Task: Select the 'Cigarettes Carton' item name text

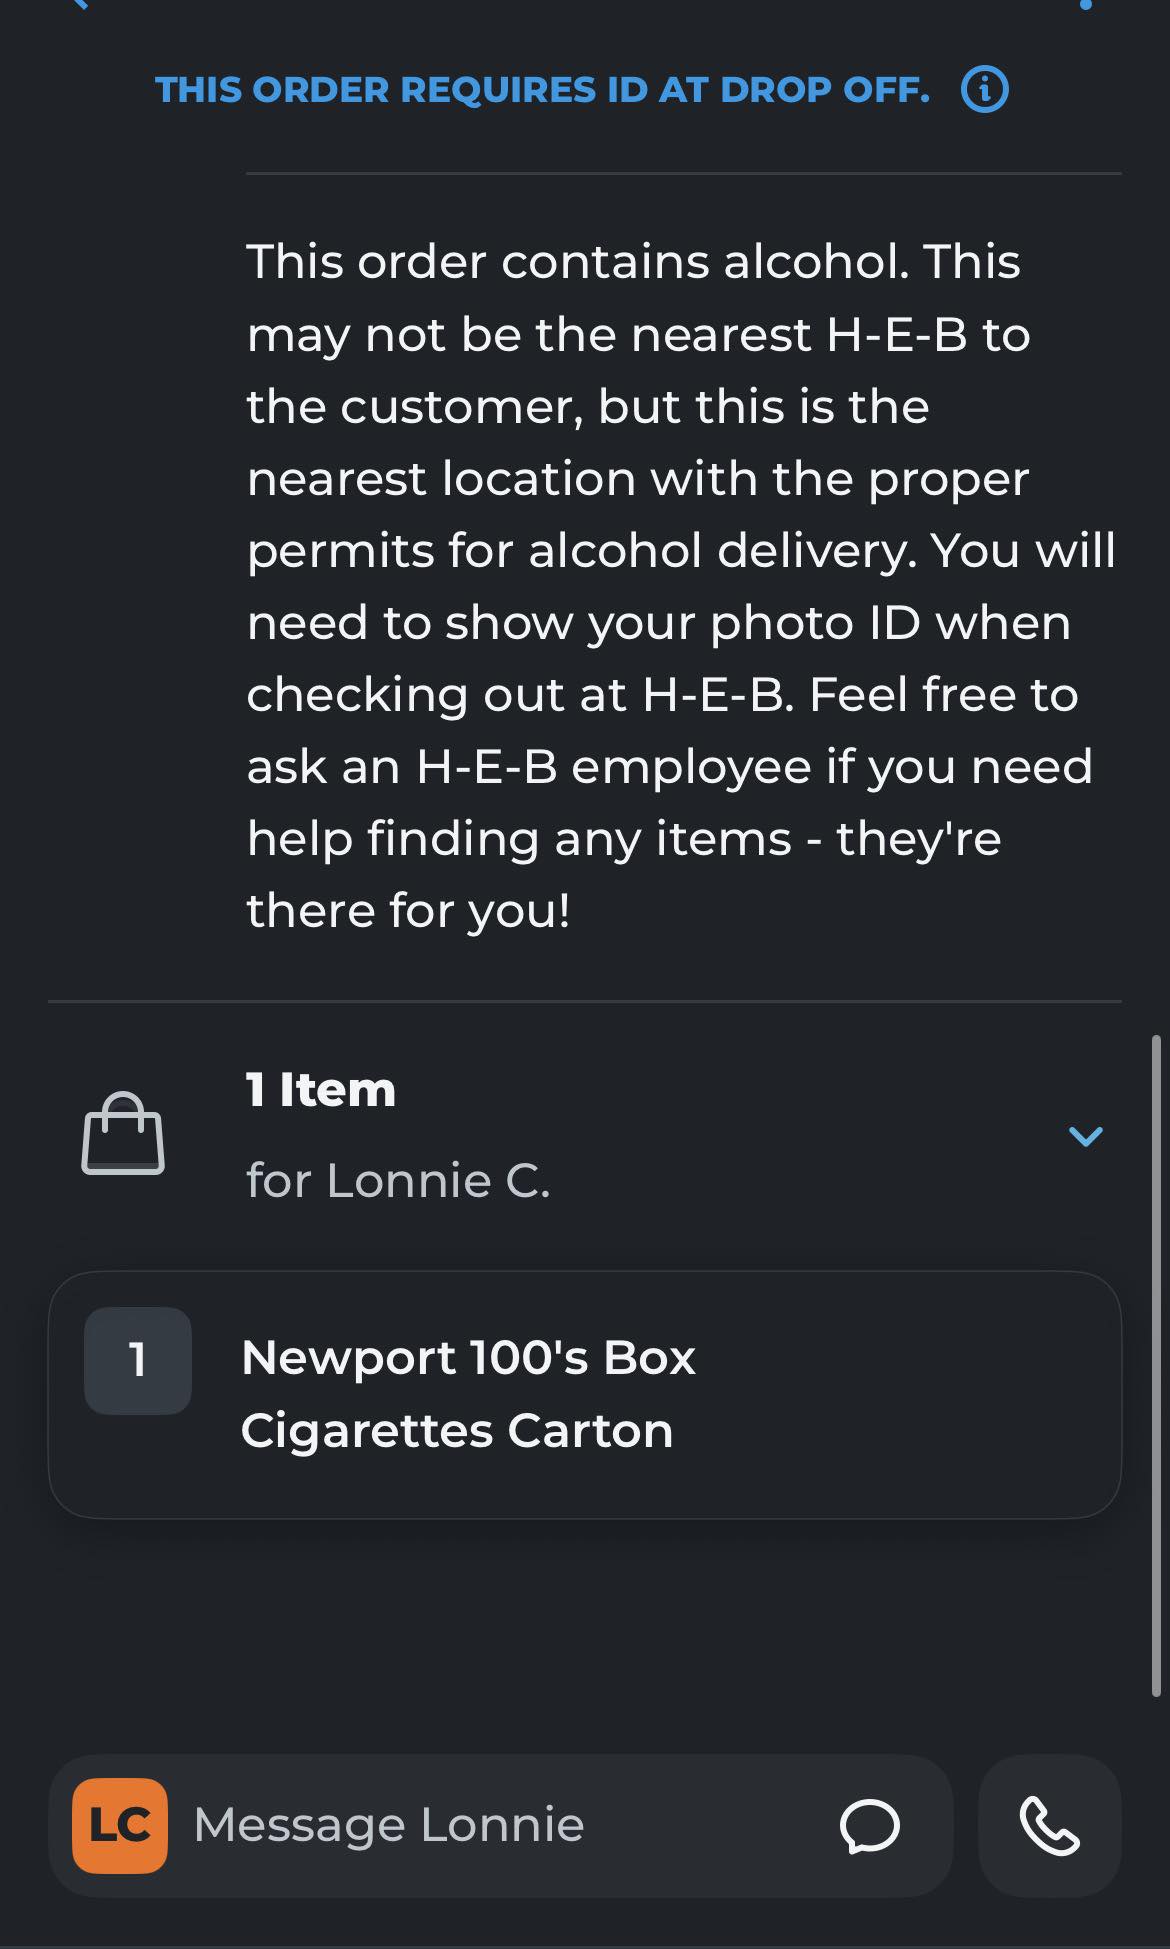Action: pos(457,1431)
